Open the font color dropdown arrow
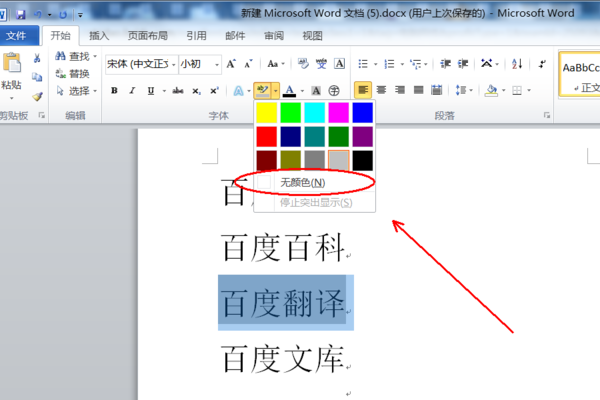Screen dimensions: 600x400 pyautogui.click(x=302, y=91)
